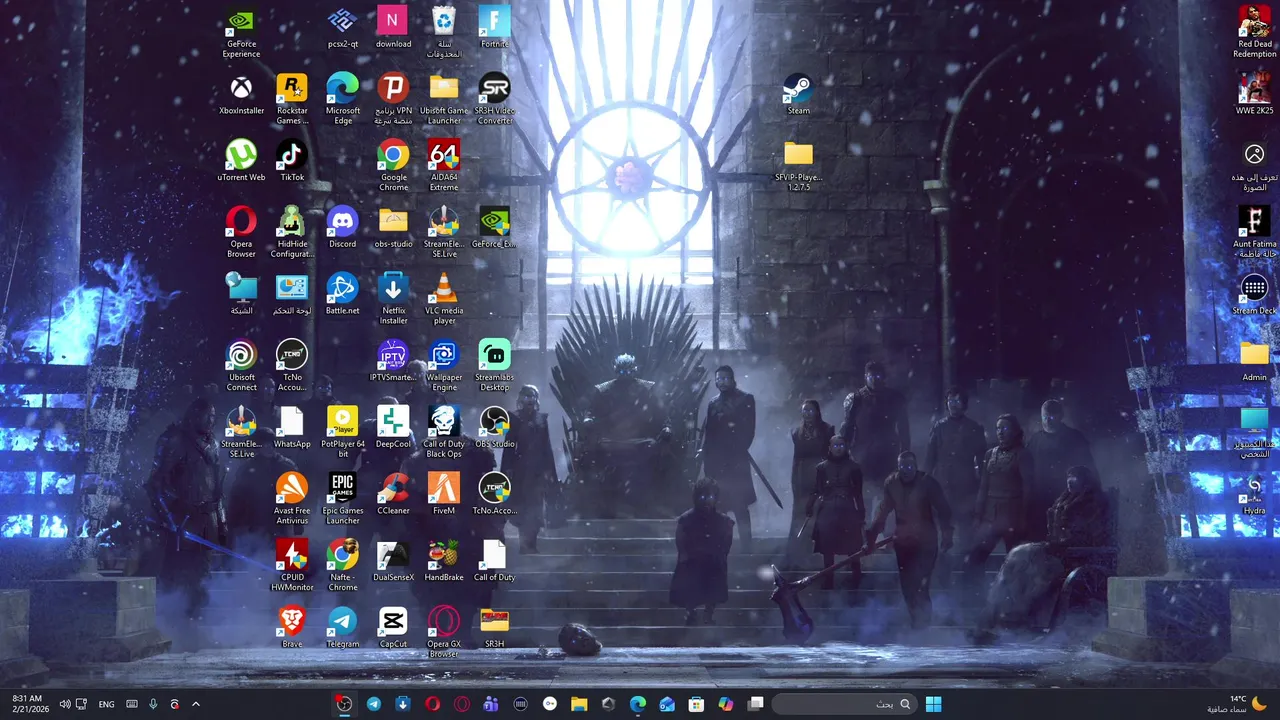
Task: Select the Google Chrome desktop shortcut
Action: click(393, 165)
